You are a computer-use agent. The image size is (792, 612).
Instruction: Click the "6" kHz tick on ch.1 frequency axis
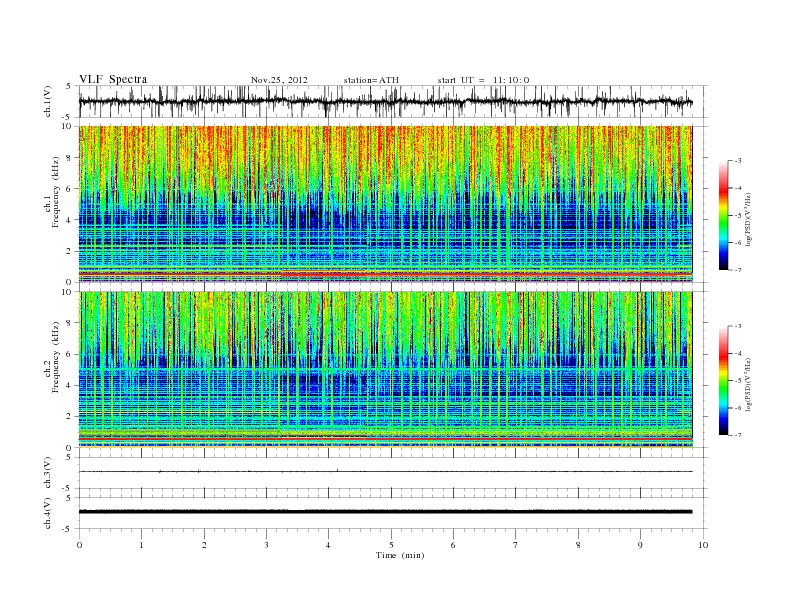click(69, 189)
